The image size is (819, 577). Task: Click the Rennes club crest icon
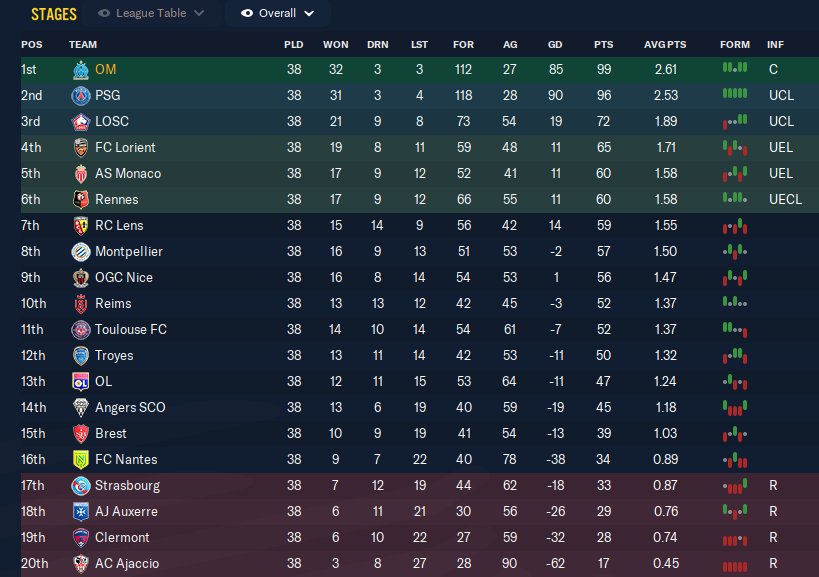80,200
